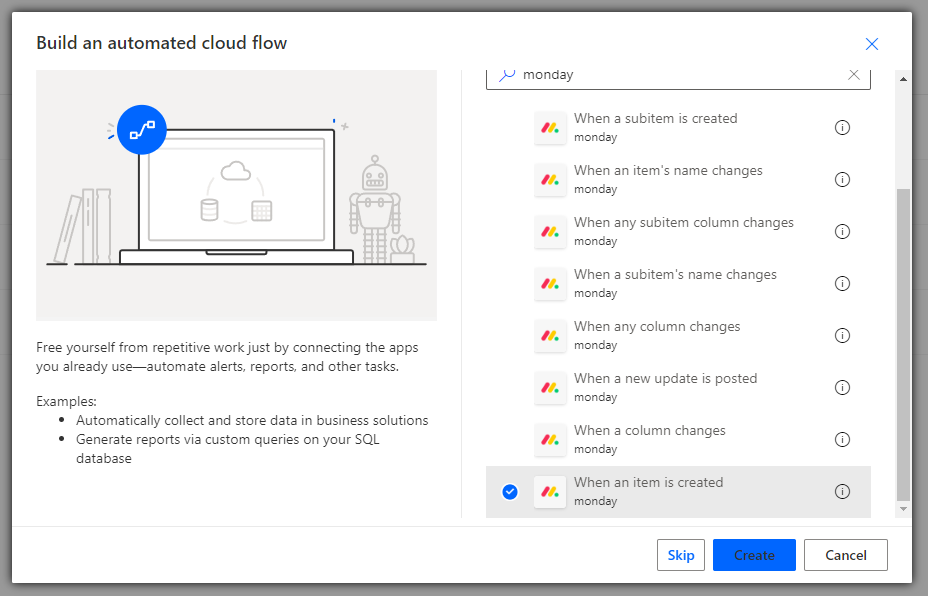928x596 pixels.
Task: Click the laptop illustration image
Action: click(237, 195)
